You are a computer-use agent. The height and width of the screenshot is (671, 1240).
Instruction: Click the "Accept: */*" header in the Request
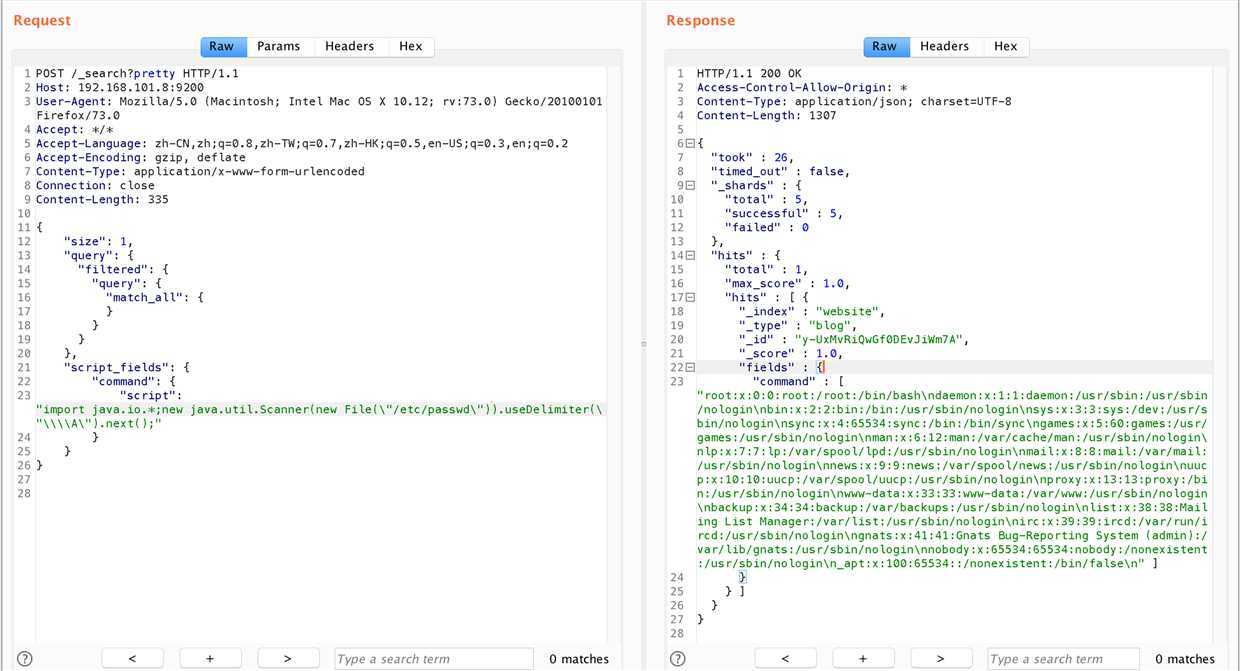click(x=75, y=130)
